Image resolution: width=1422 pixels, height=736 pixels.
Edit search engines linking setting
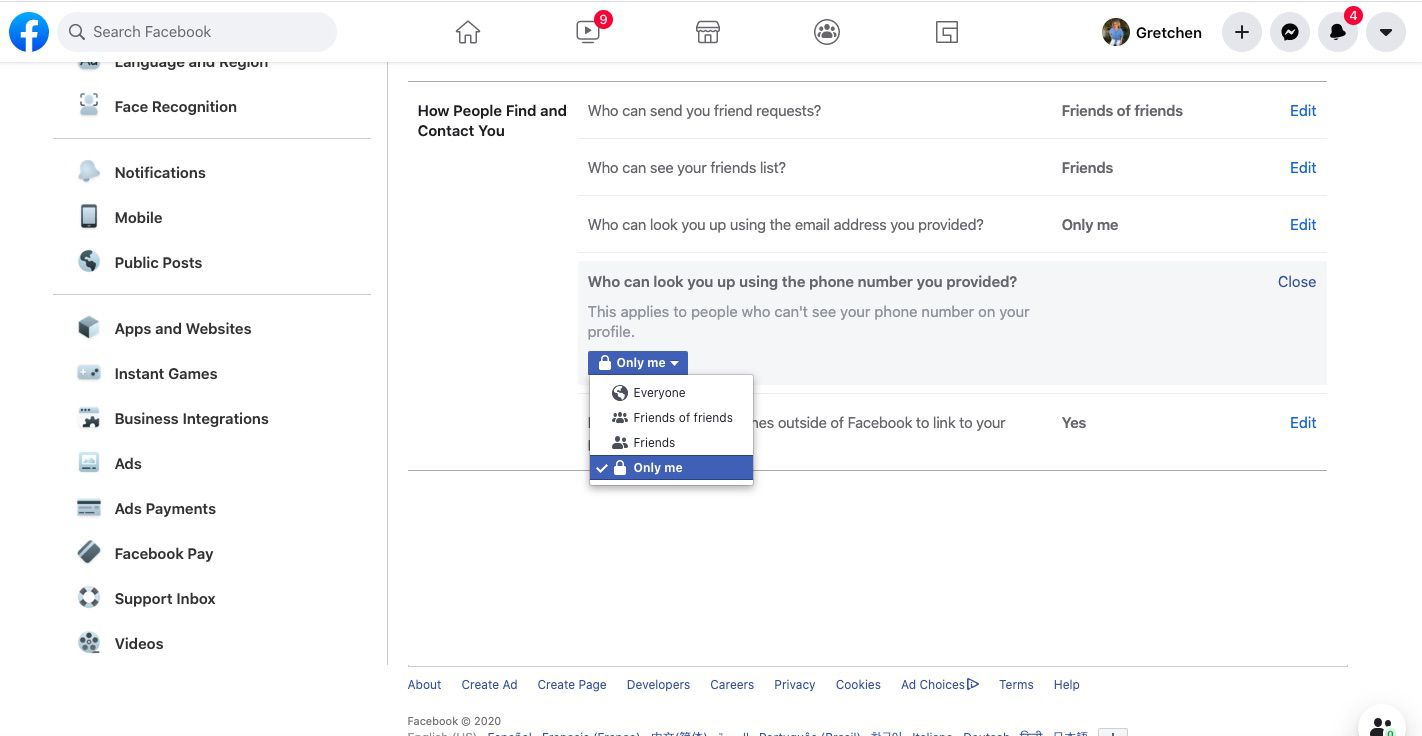[1302, 423]
